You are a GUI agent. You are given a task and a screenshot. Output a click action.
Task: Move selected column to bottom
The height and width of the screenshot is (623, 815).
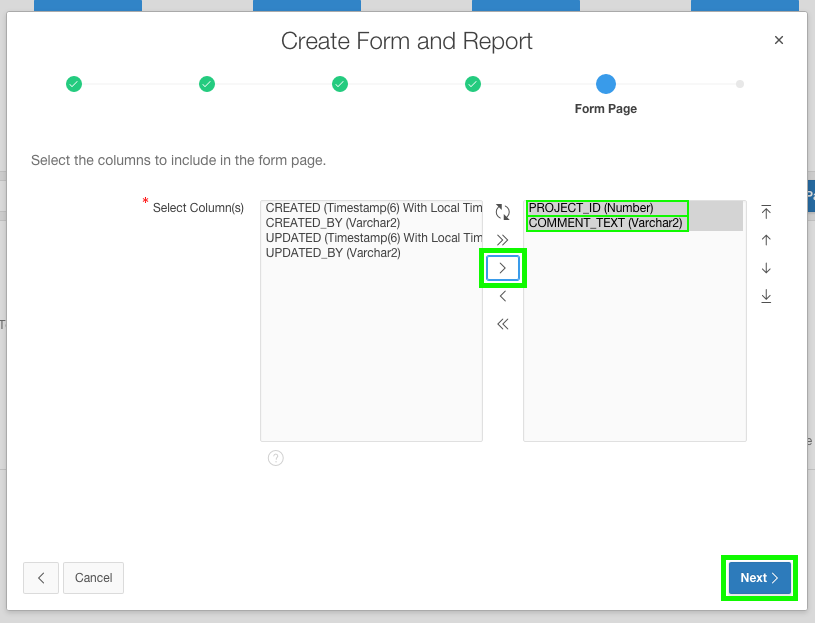point(766,295)
